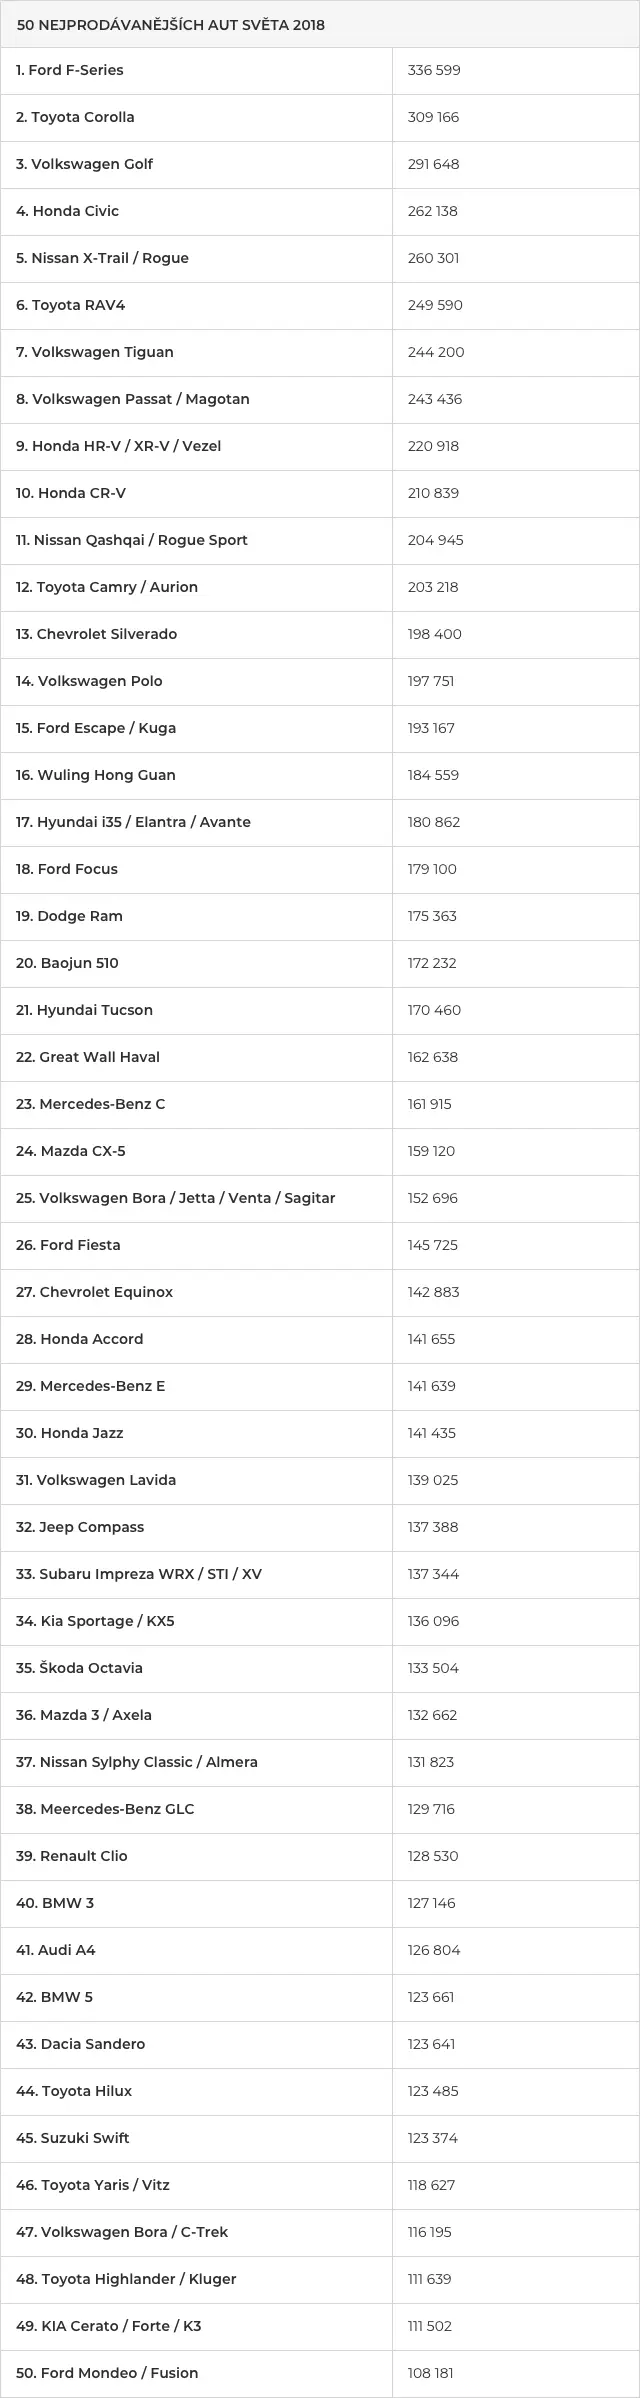Select '50. Ford Mondeo / Fusion' entry
This screenshot has height=2398, width=640.
pos(108,2373)
